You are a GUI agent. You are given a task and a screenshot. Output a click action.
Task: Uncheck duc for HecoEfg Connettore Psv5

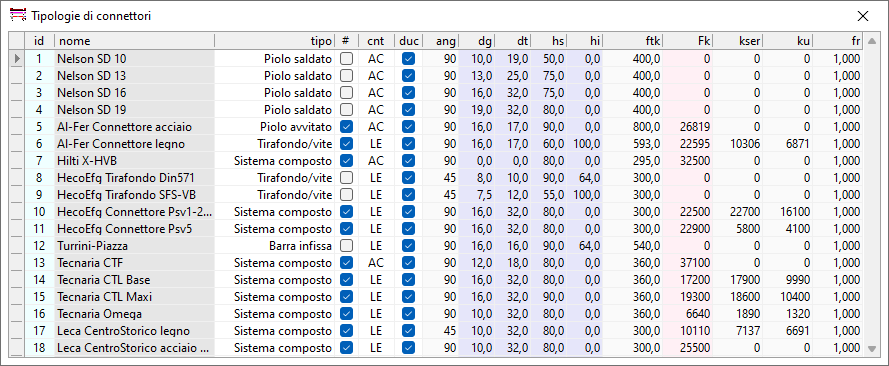click(408, 228)
